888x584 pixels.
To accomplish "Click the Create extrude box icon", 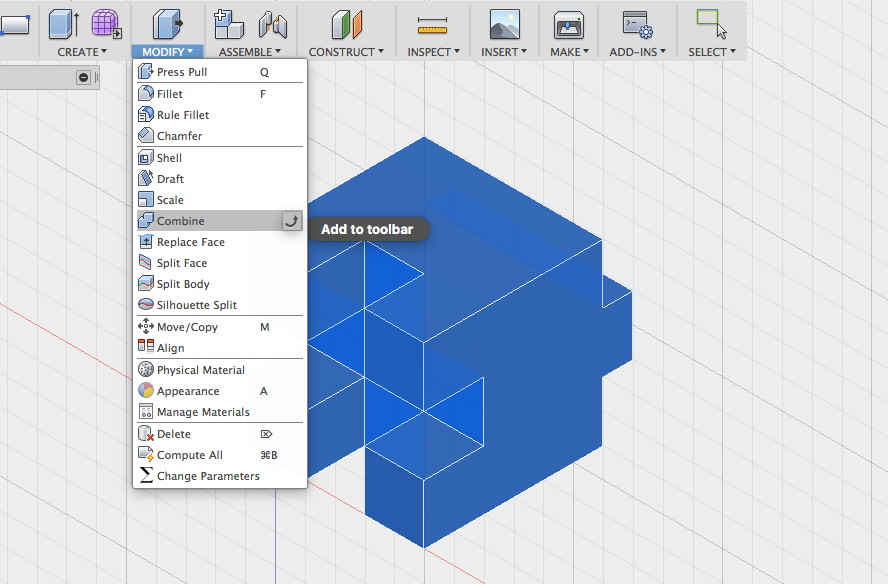I will tap(63, 24).
